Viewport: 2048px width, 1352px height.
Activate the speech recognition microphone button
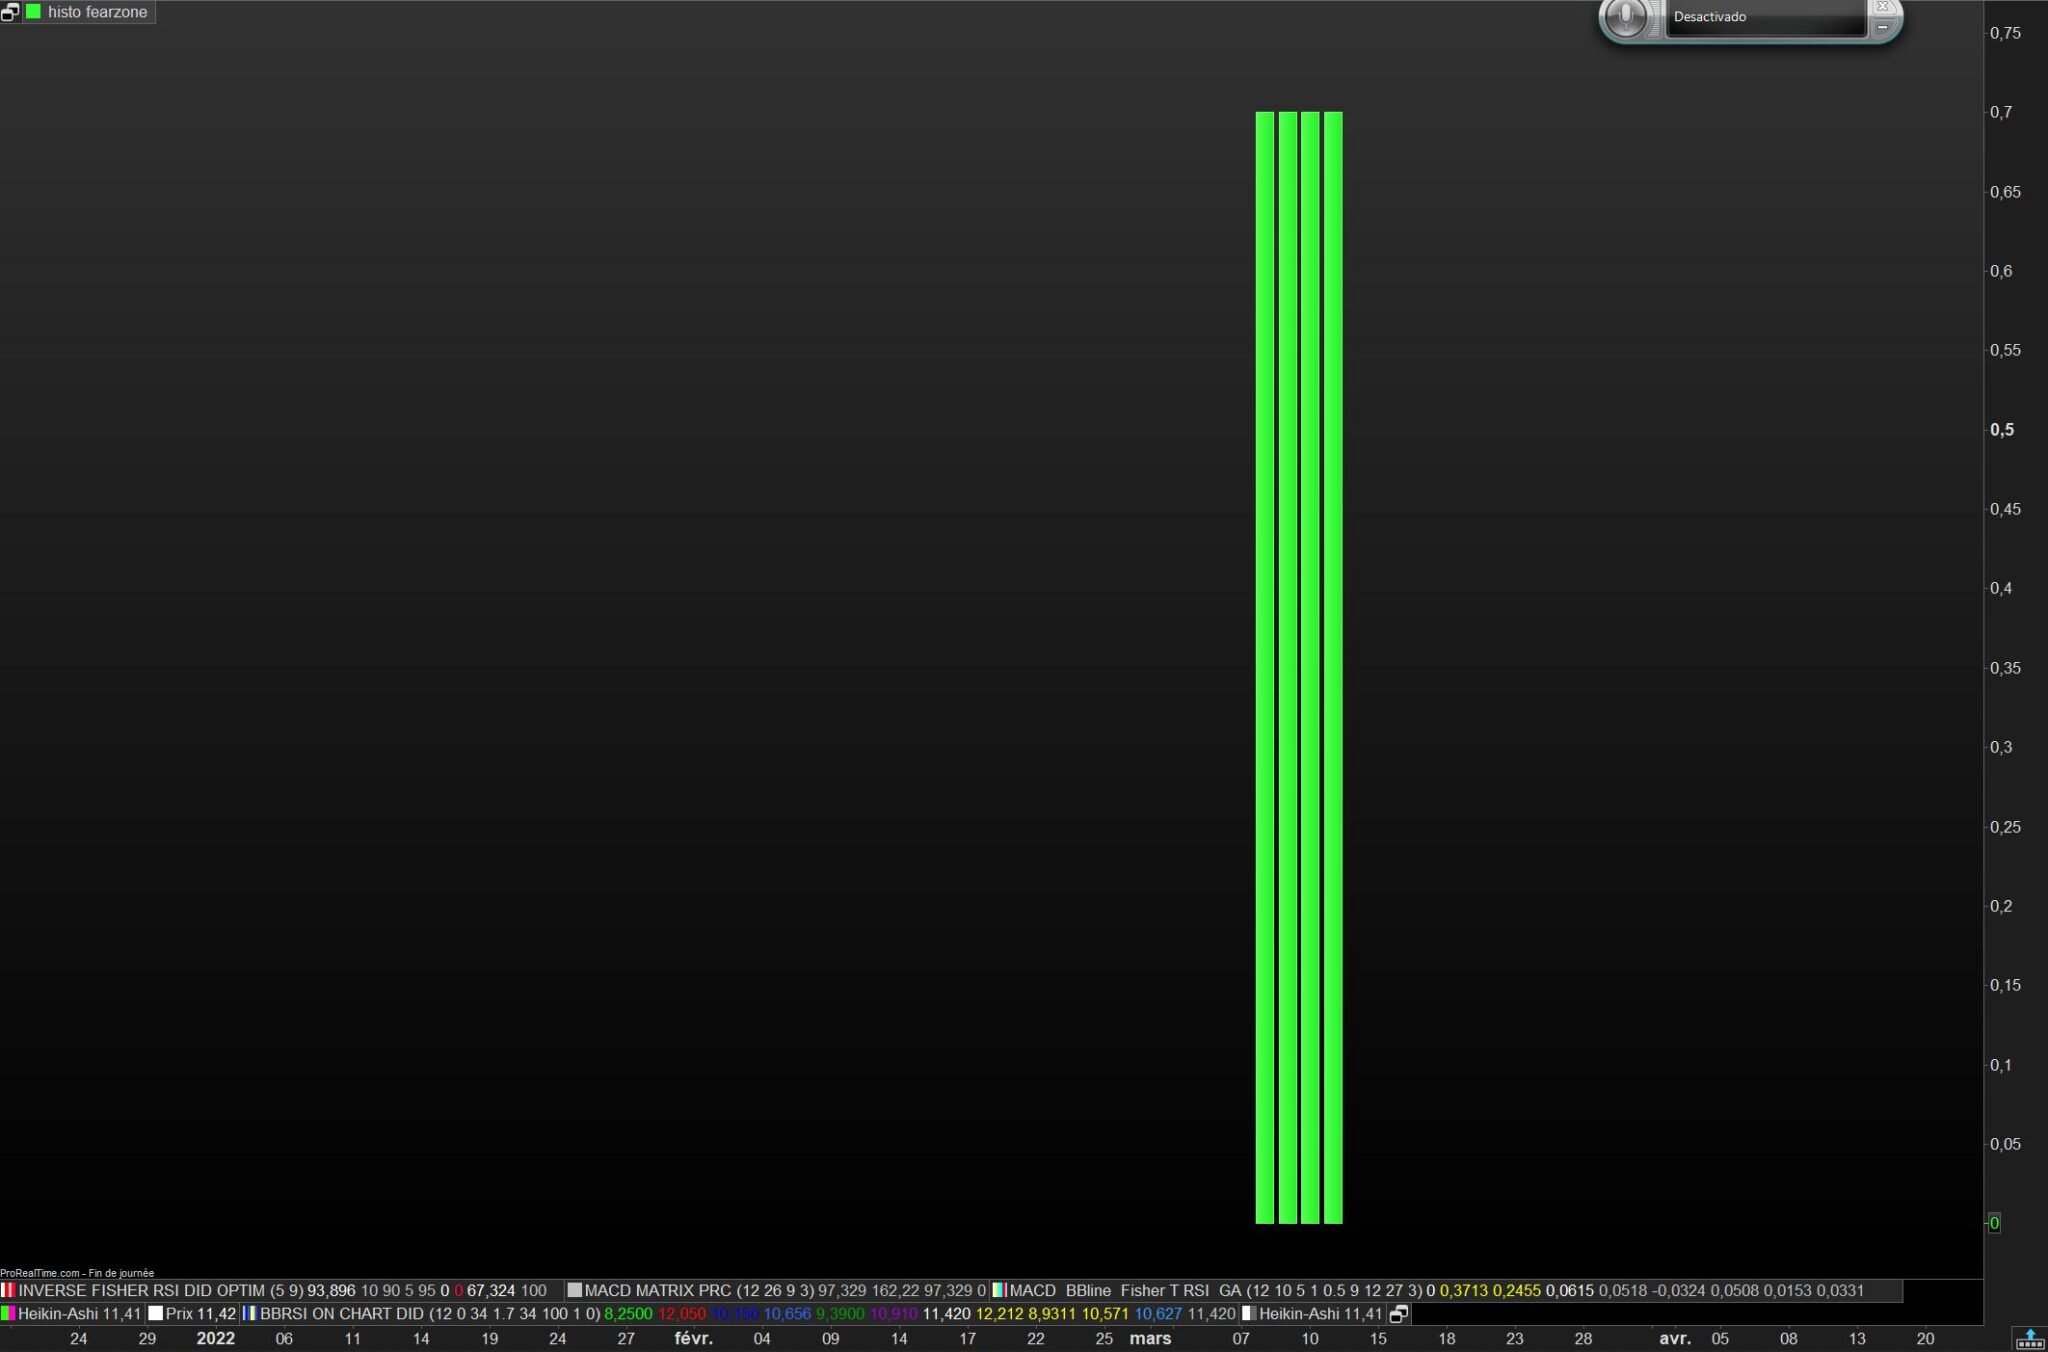pos(1626,17)
